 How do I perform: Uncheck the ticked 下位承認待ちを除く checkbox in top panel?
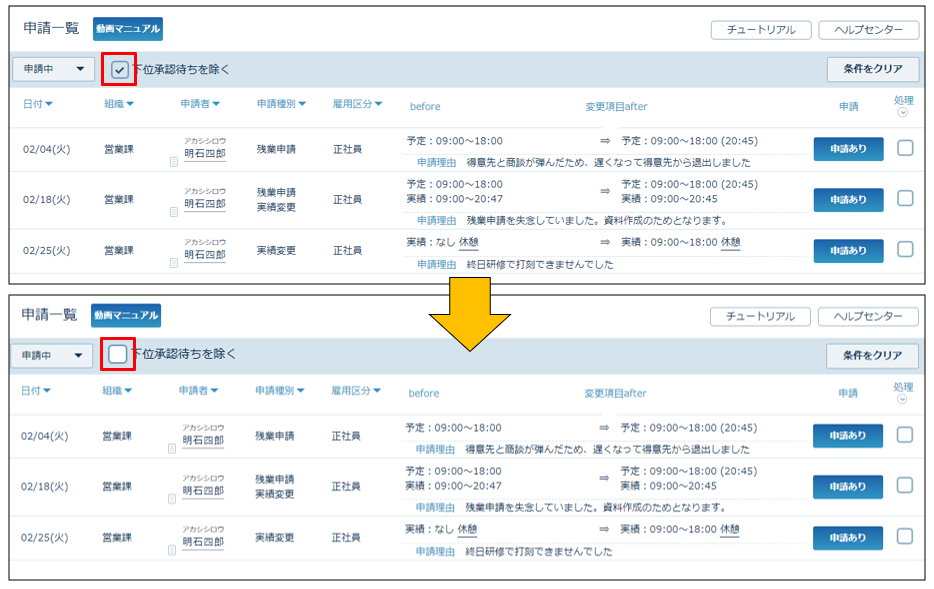(120, 69)
